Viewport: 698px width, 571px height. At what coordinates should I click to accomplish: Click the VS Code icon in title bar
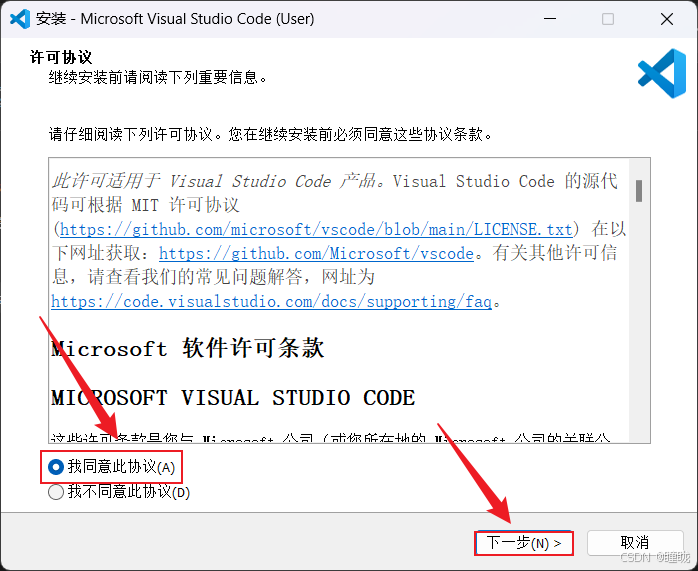pos(20,19)
